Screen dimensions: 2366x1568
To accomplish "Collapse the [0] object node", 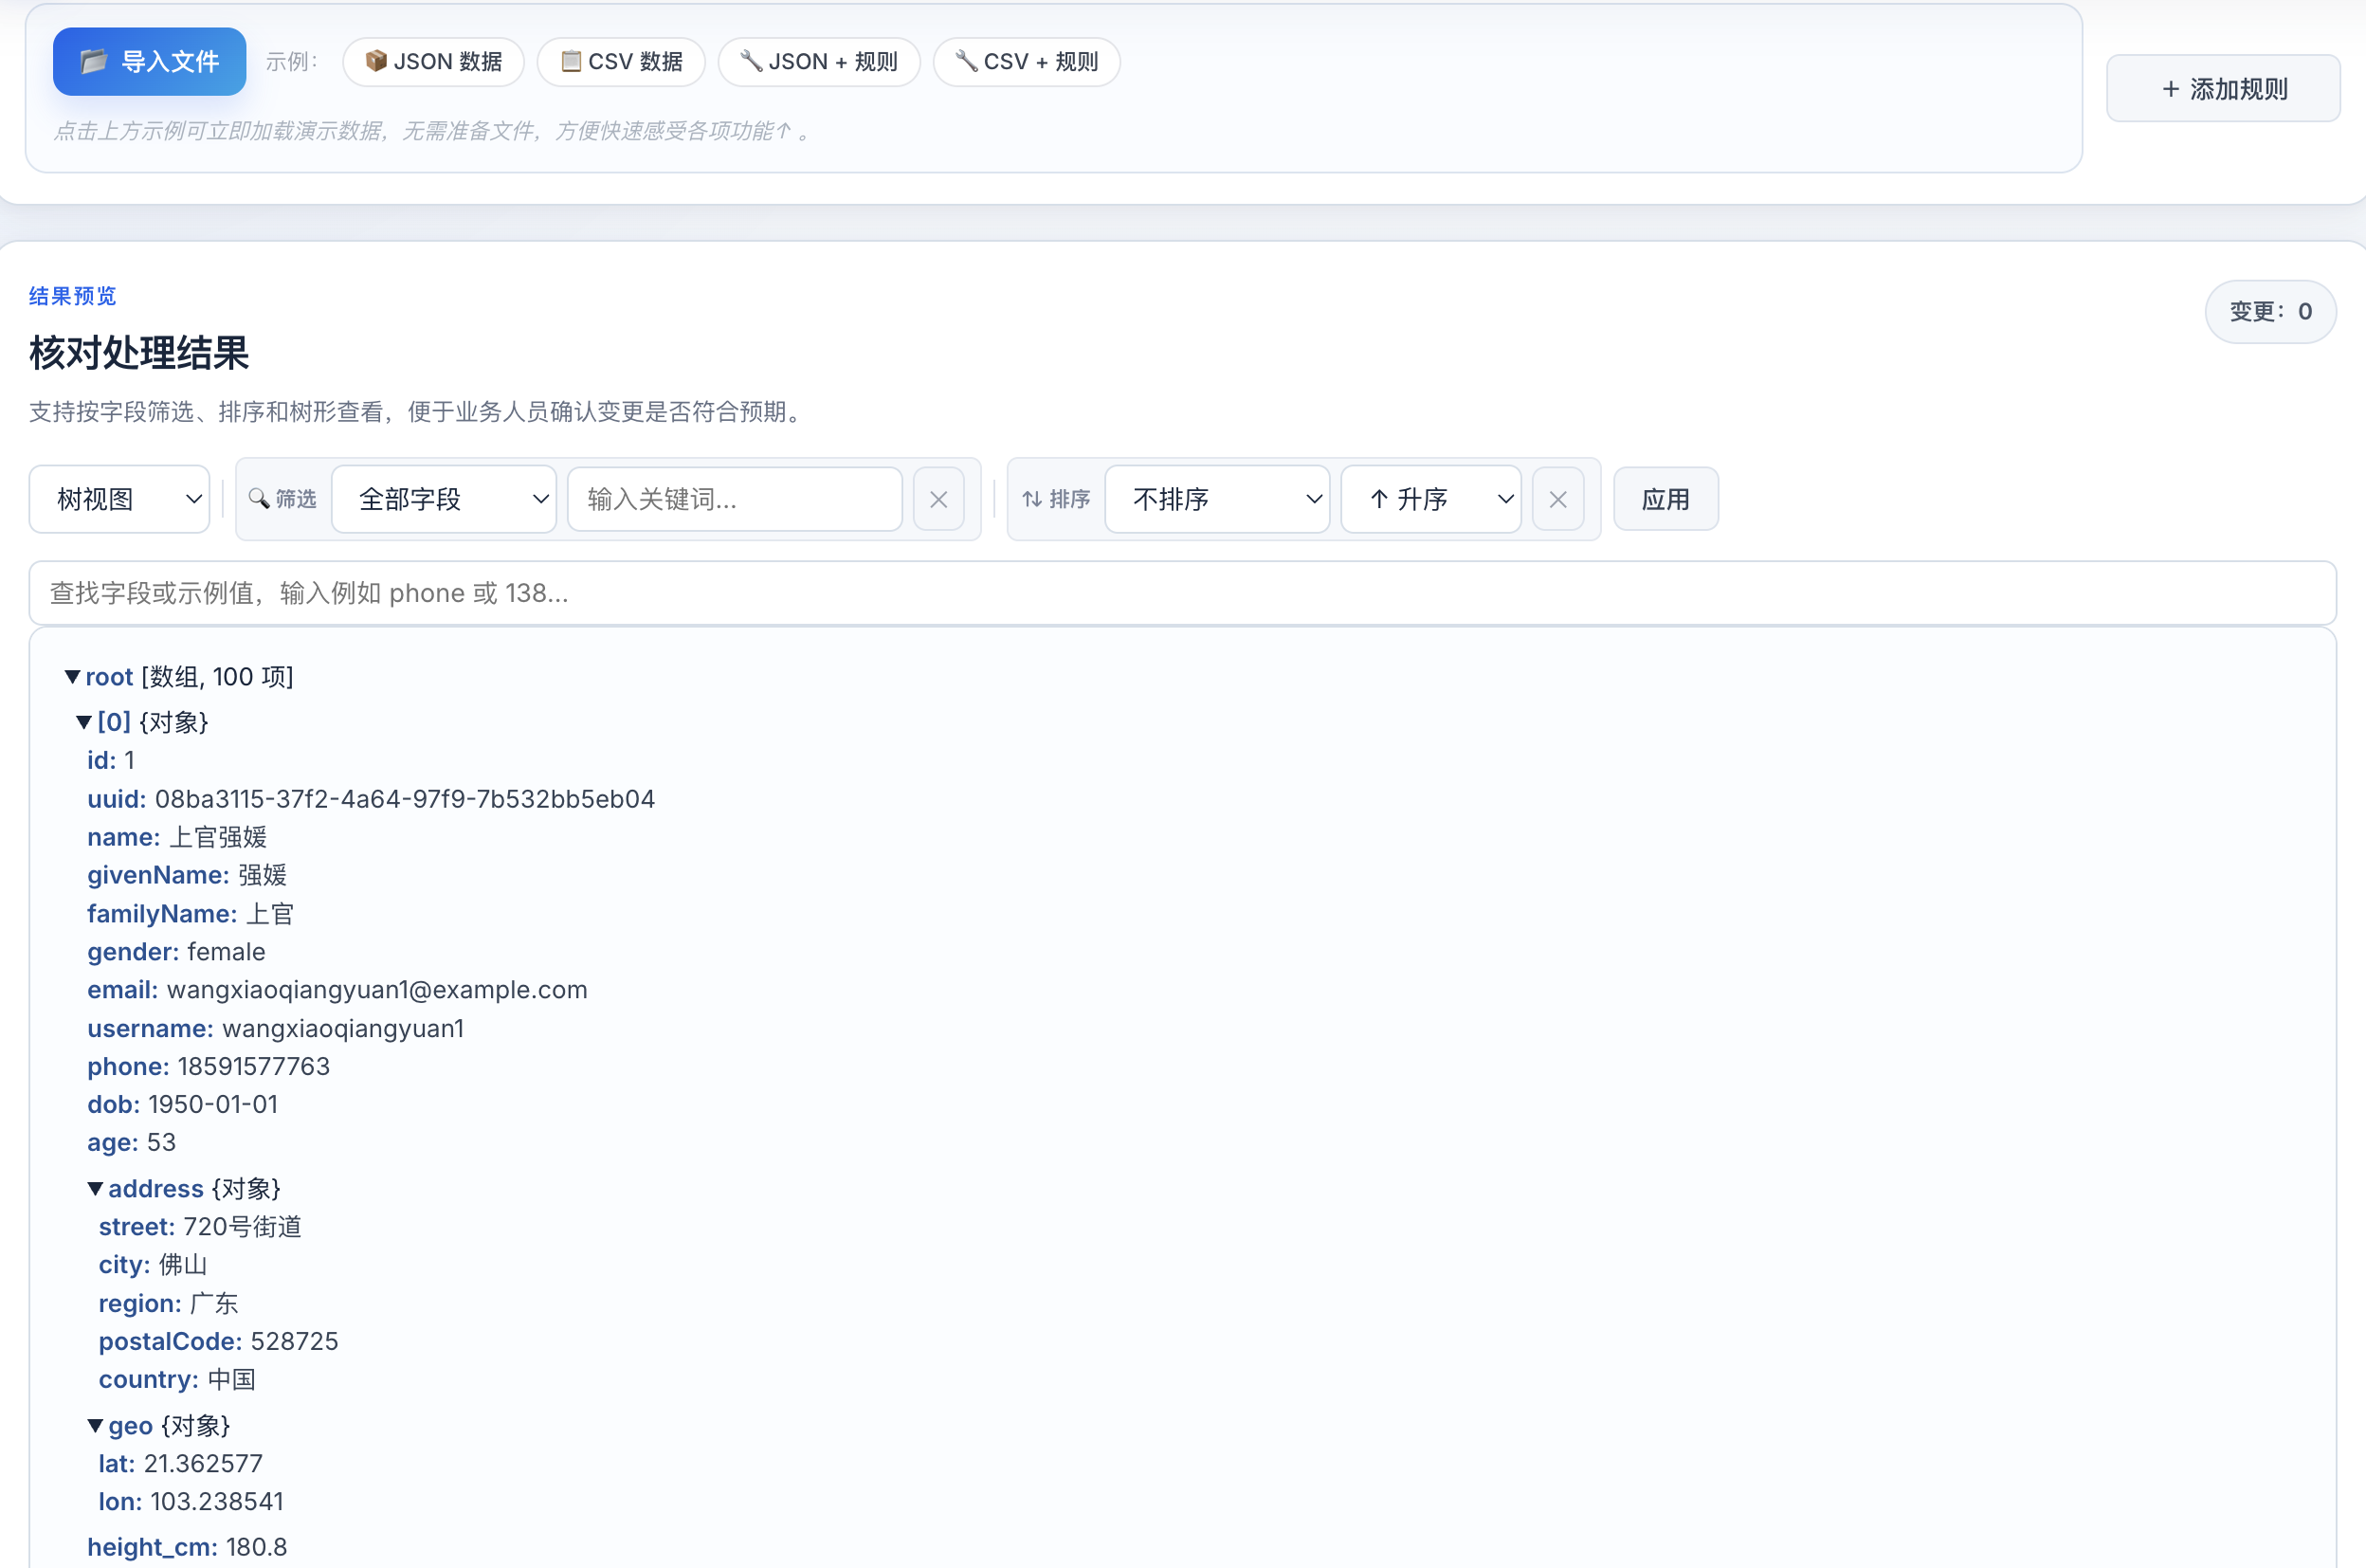I will [84, 721].
